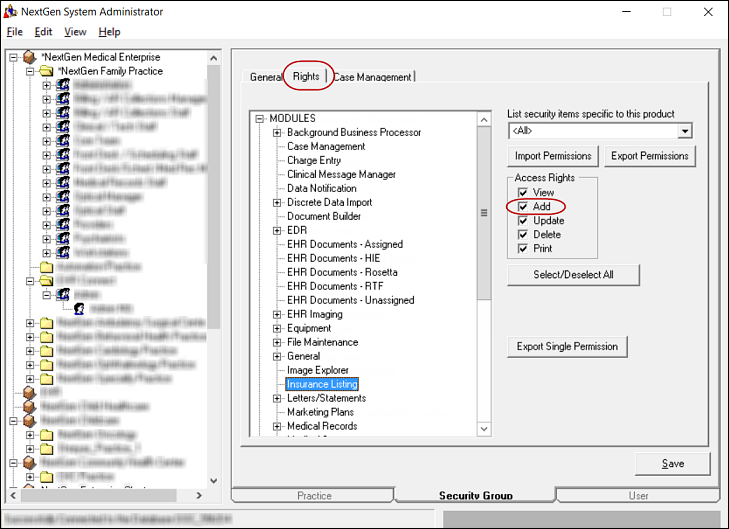
Task: Select EHR Documents - Assigned module
Action: pos(345,244)
